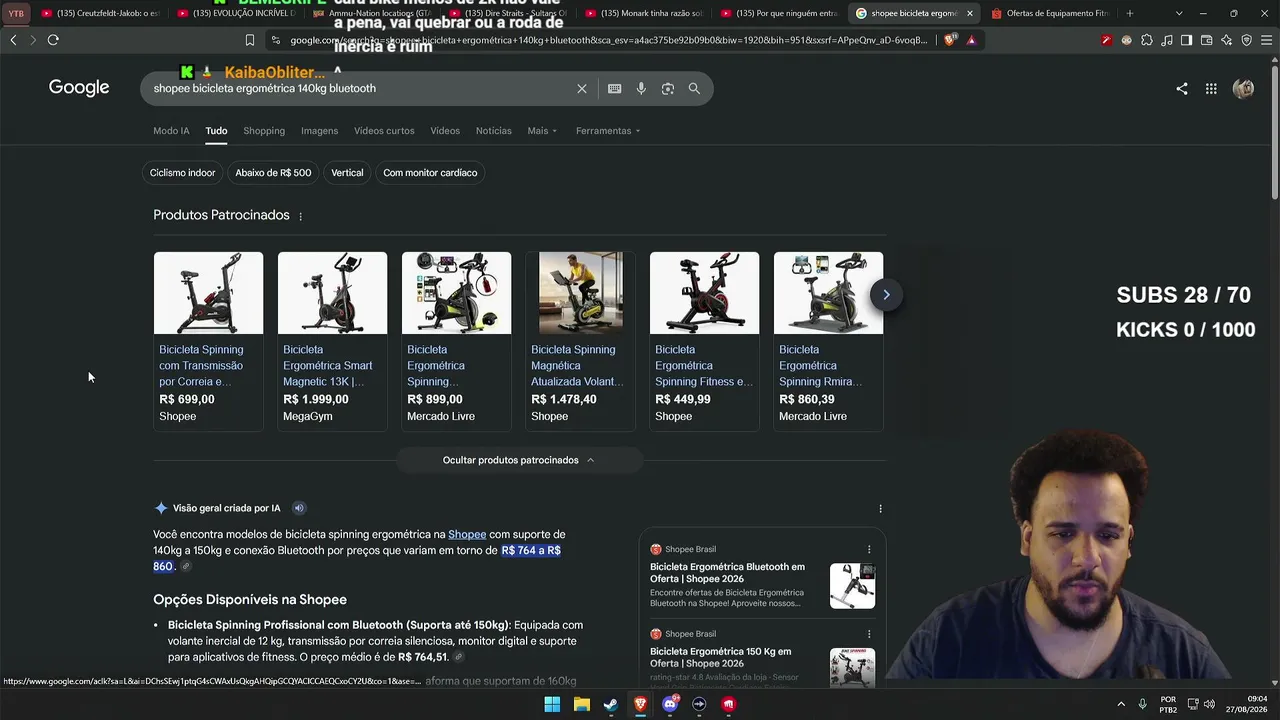Bookmark this page in the address bar
Screen dimensions: 1280x720
(x=250, y=40)
